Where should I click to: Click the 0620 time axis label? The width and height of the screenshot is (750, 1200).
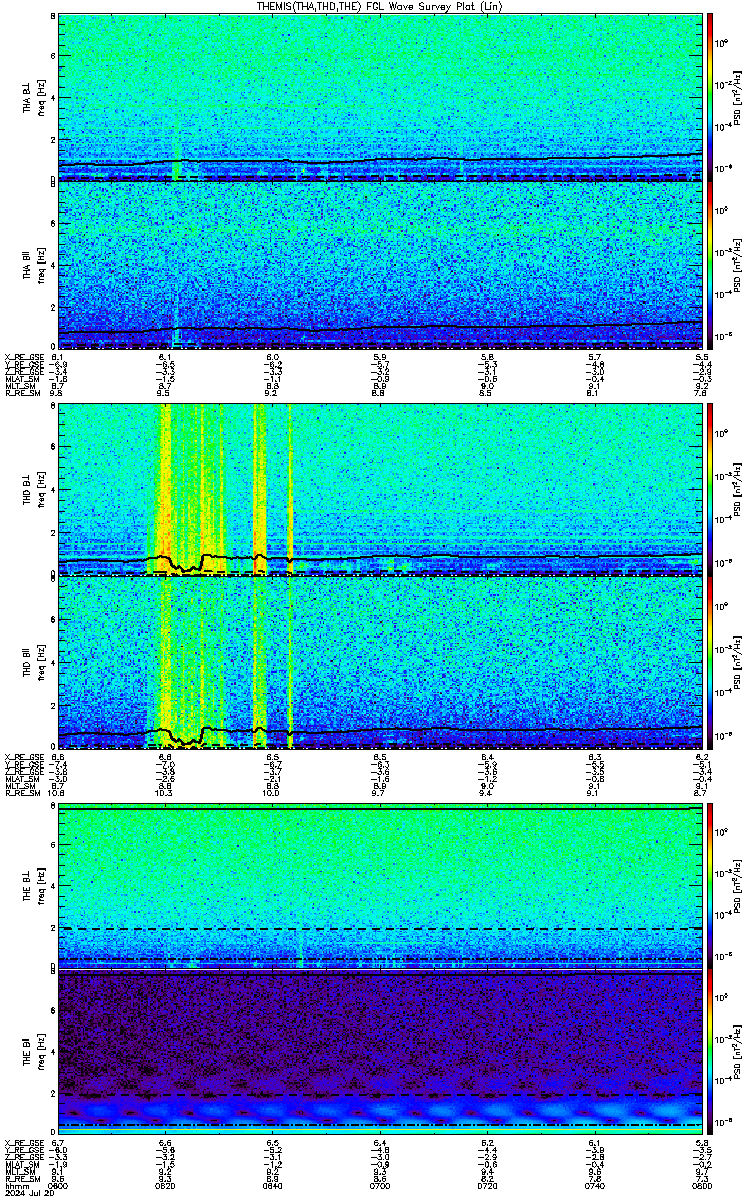coord(165,1186)
